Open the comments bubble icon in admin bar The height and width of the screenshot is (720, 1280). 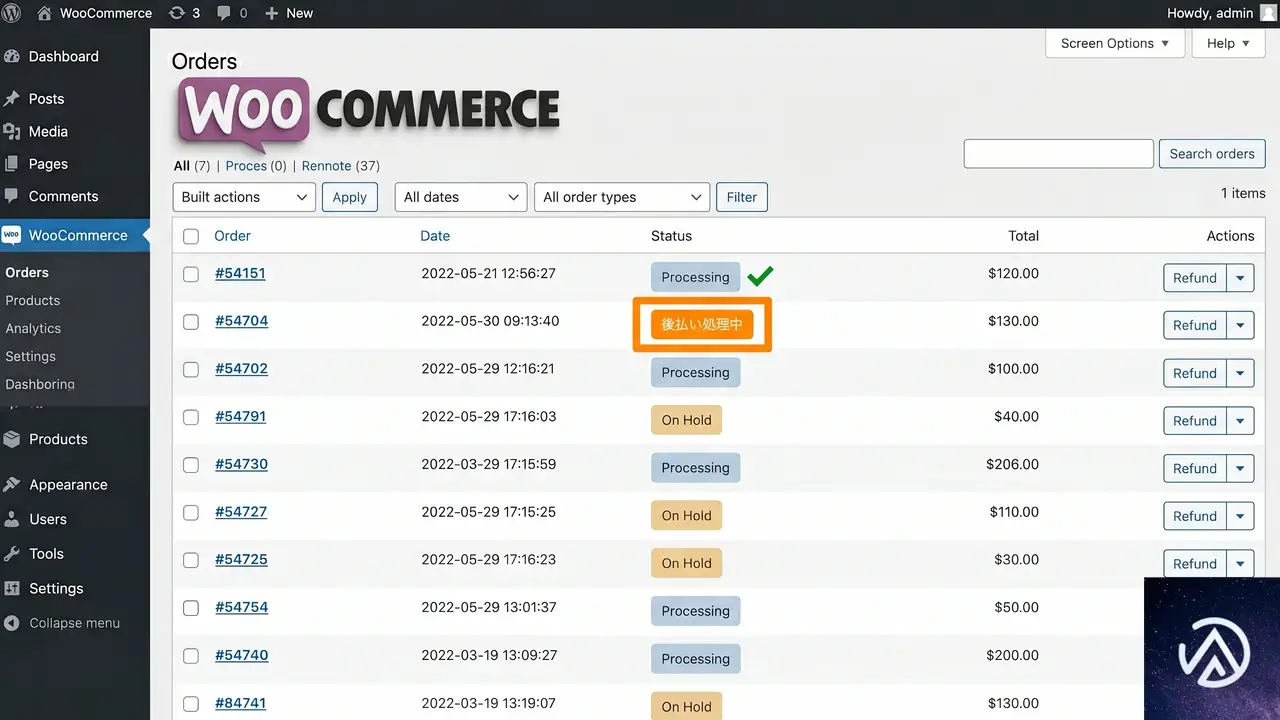[224, 13]
